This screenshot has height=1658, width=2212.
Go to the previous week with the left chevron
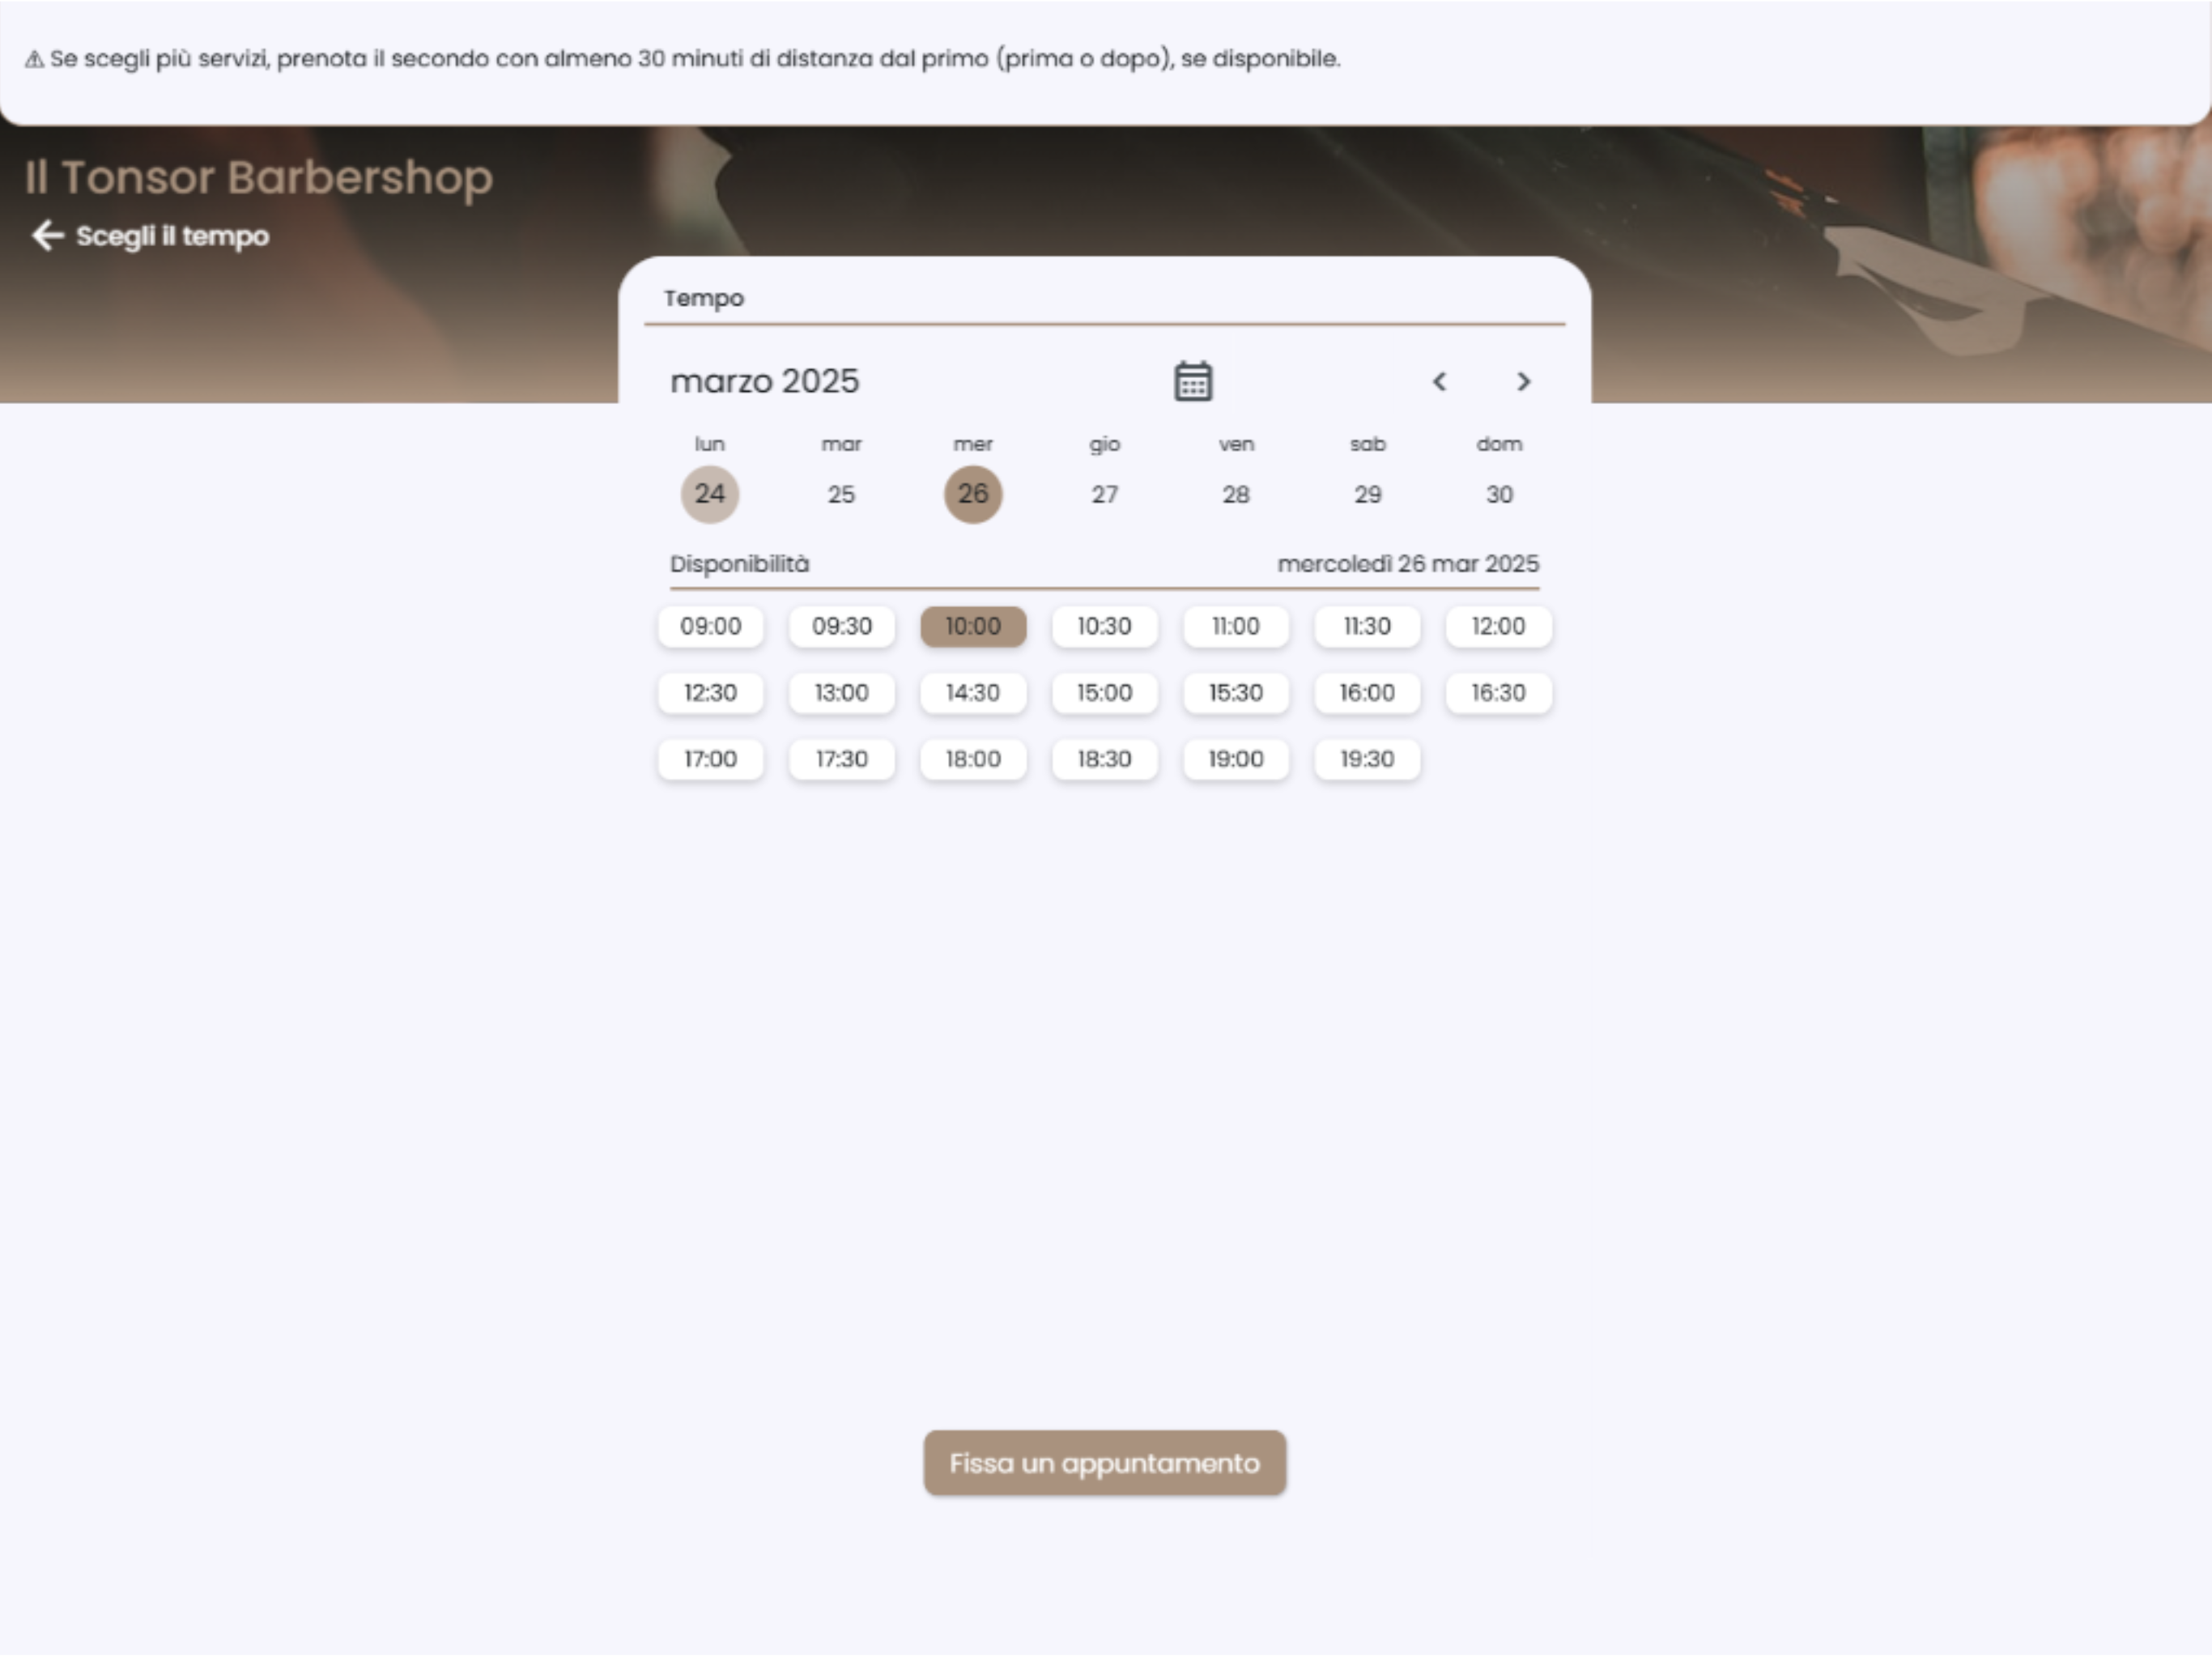[1439, 381]
